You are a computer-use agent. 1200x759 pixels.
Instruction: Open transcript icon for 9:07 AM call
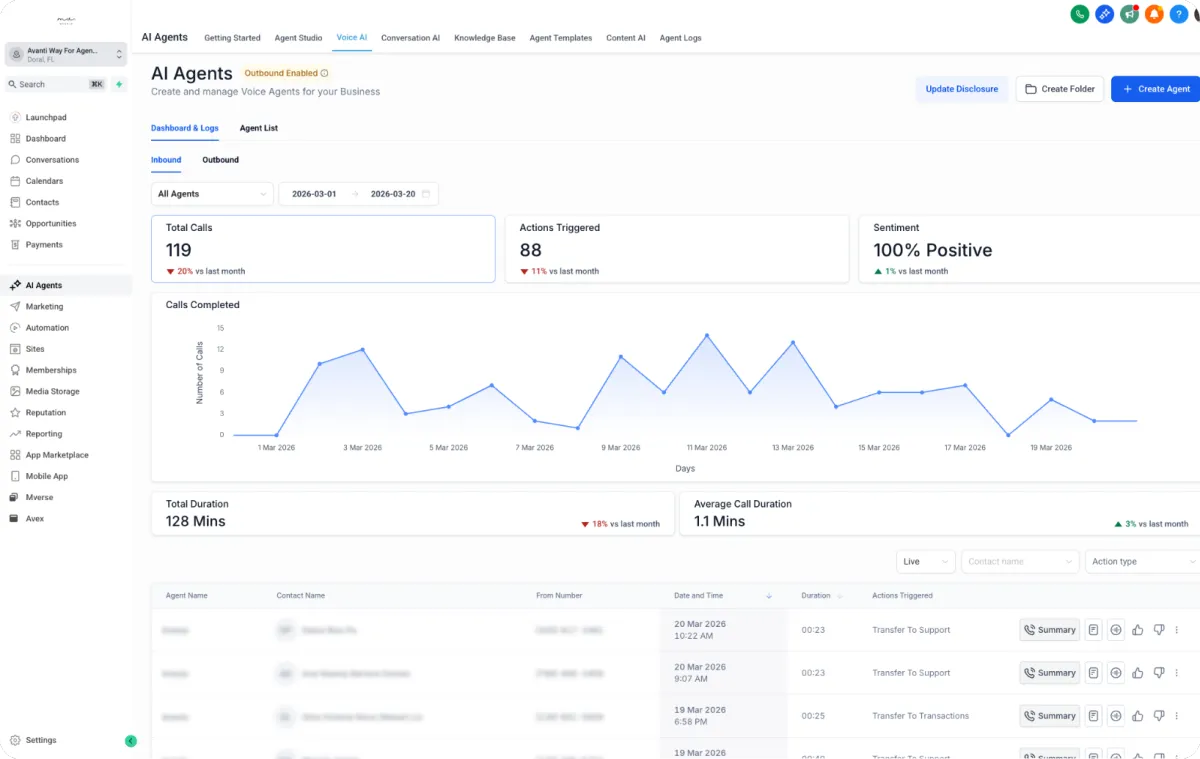(x=1094, y=673)
